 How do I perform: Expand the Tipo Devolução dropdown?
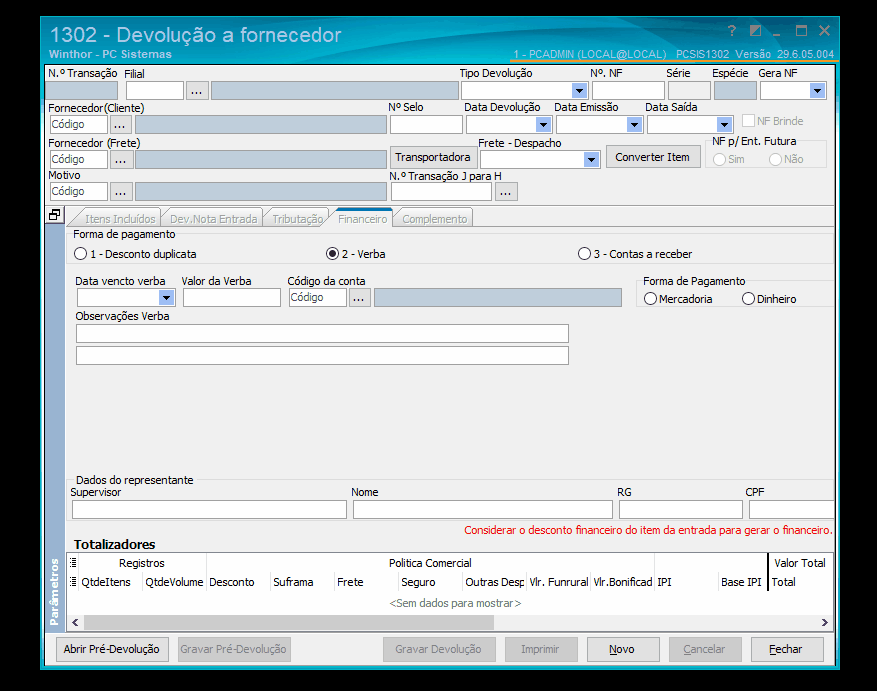[579, 91]
